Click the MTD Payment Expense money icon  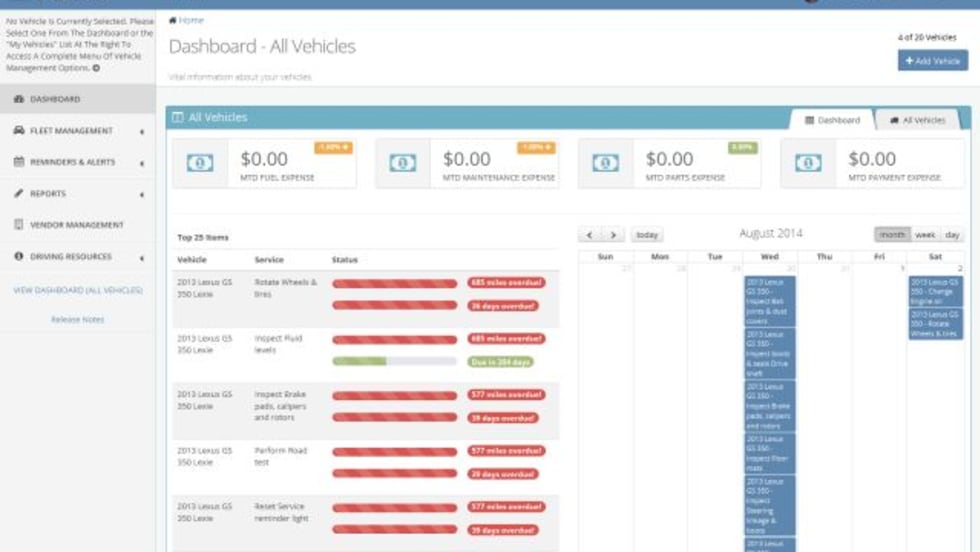[x=808, y=163]
